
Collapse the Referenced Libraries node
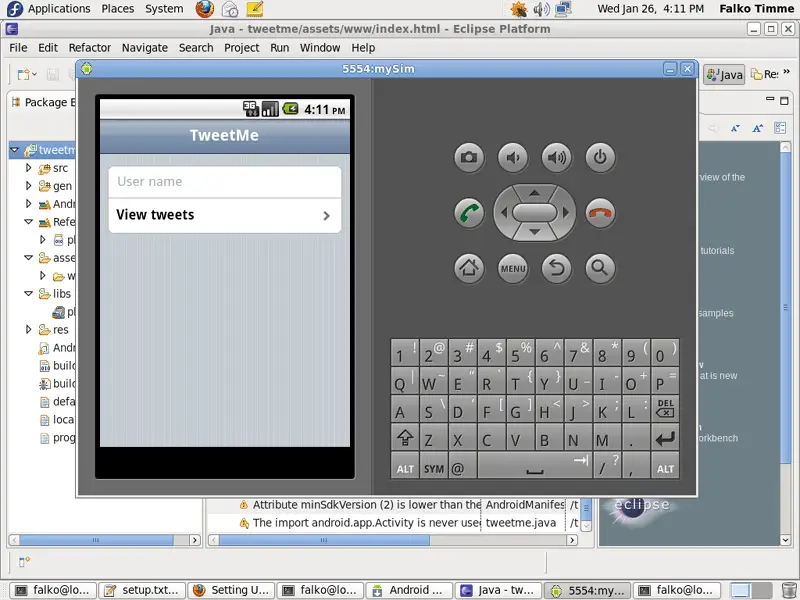pos(29,221)
